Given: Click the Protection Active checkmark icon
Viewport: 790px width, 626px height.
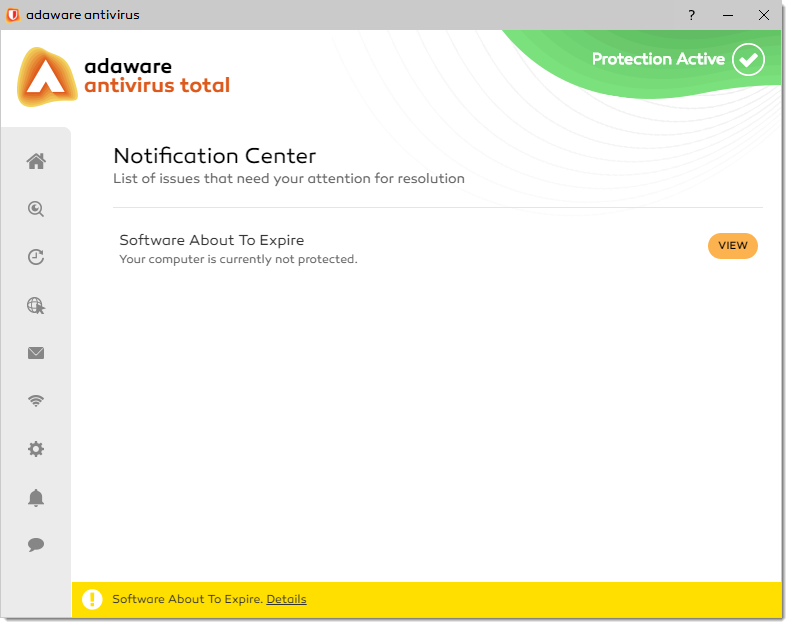Looking at the screenshot, I should pyautogui.click(x=748, y=59).
